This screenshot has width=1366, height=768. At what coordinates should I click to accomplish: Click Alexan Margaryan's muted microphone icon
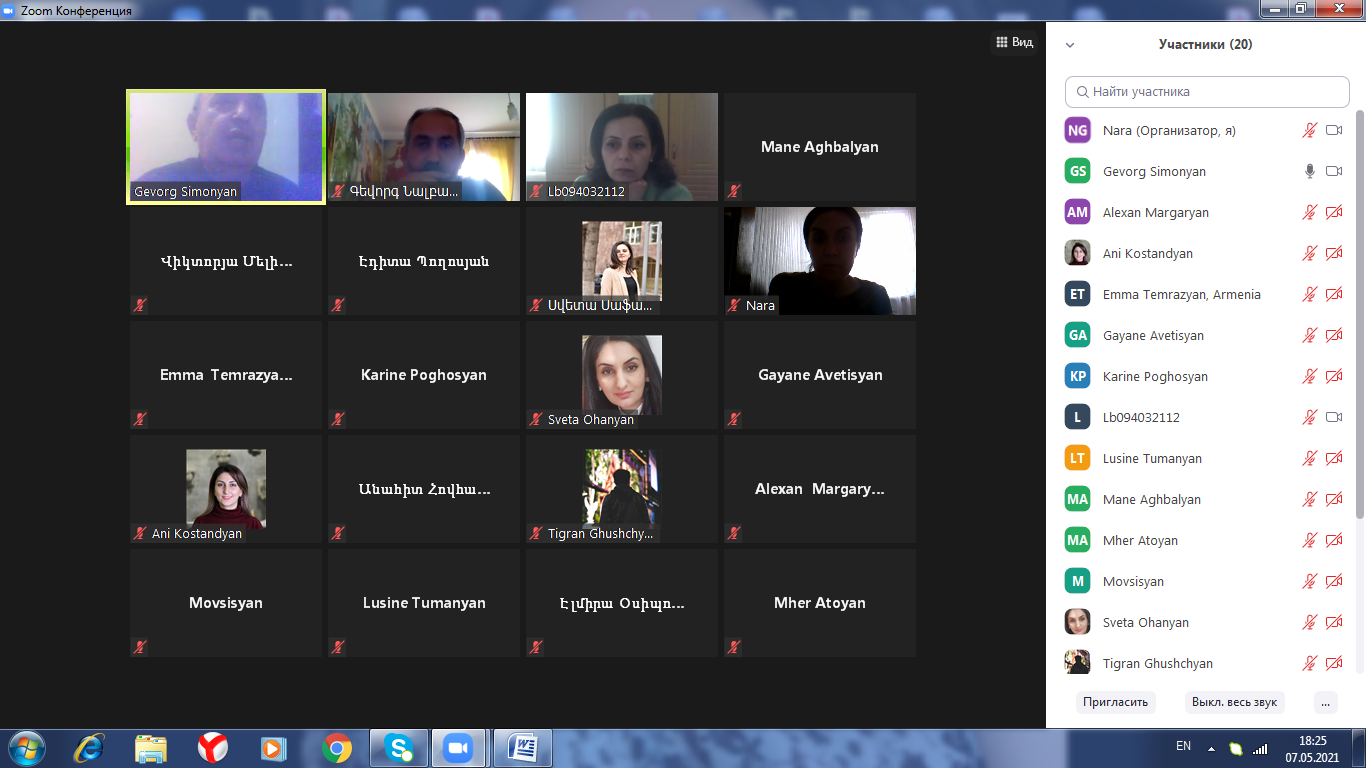click(1309, 212)
